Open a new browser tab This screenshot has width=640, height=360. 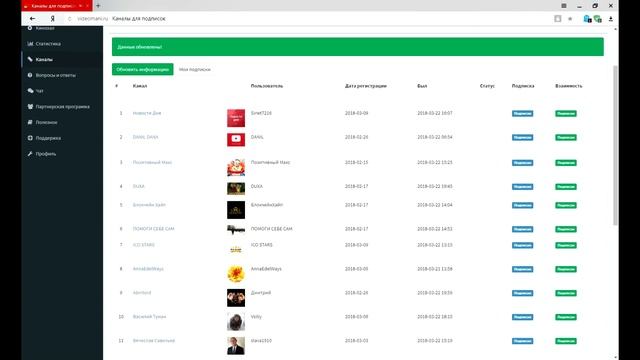point(98,6)
